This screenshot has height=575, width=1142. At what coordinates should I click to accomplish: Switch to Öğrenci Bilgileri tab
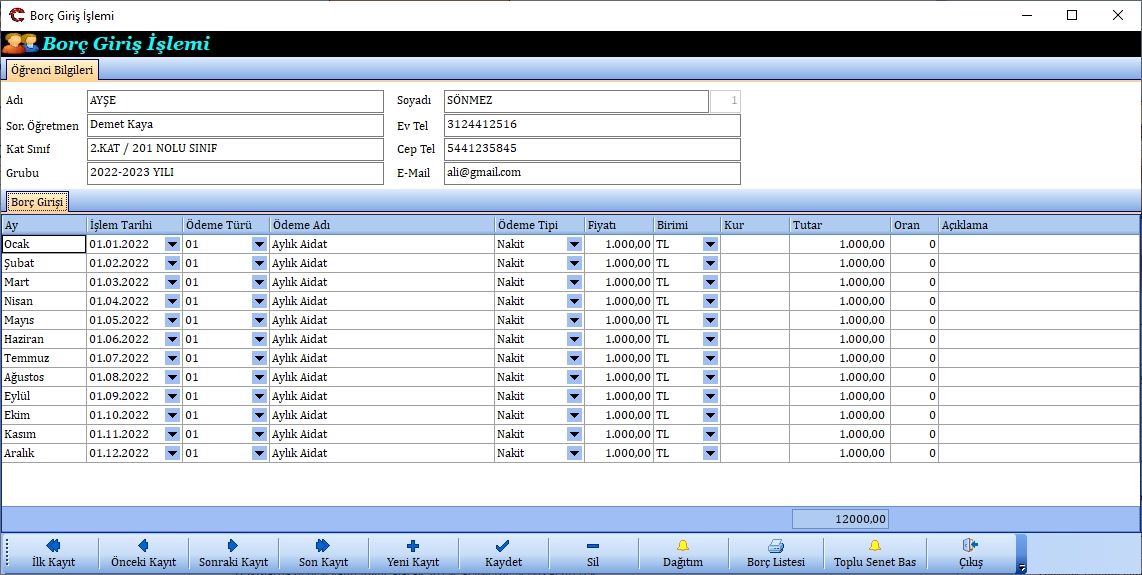pyautogui.click(x=52, y=70)
